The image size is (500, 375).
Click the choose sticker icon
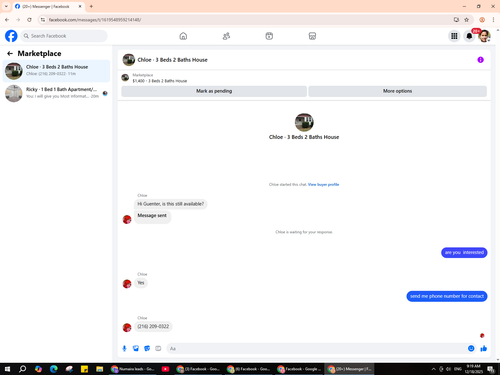click(147, 348)
